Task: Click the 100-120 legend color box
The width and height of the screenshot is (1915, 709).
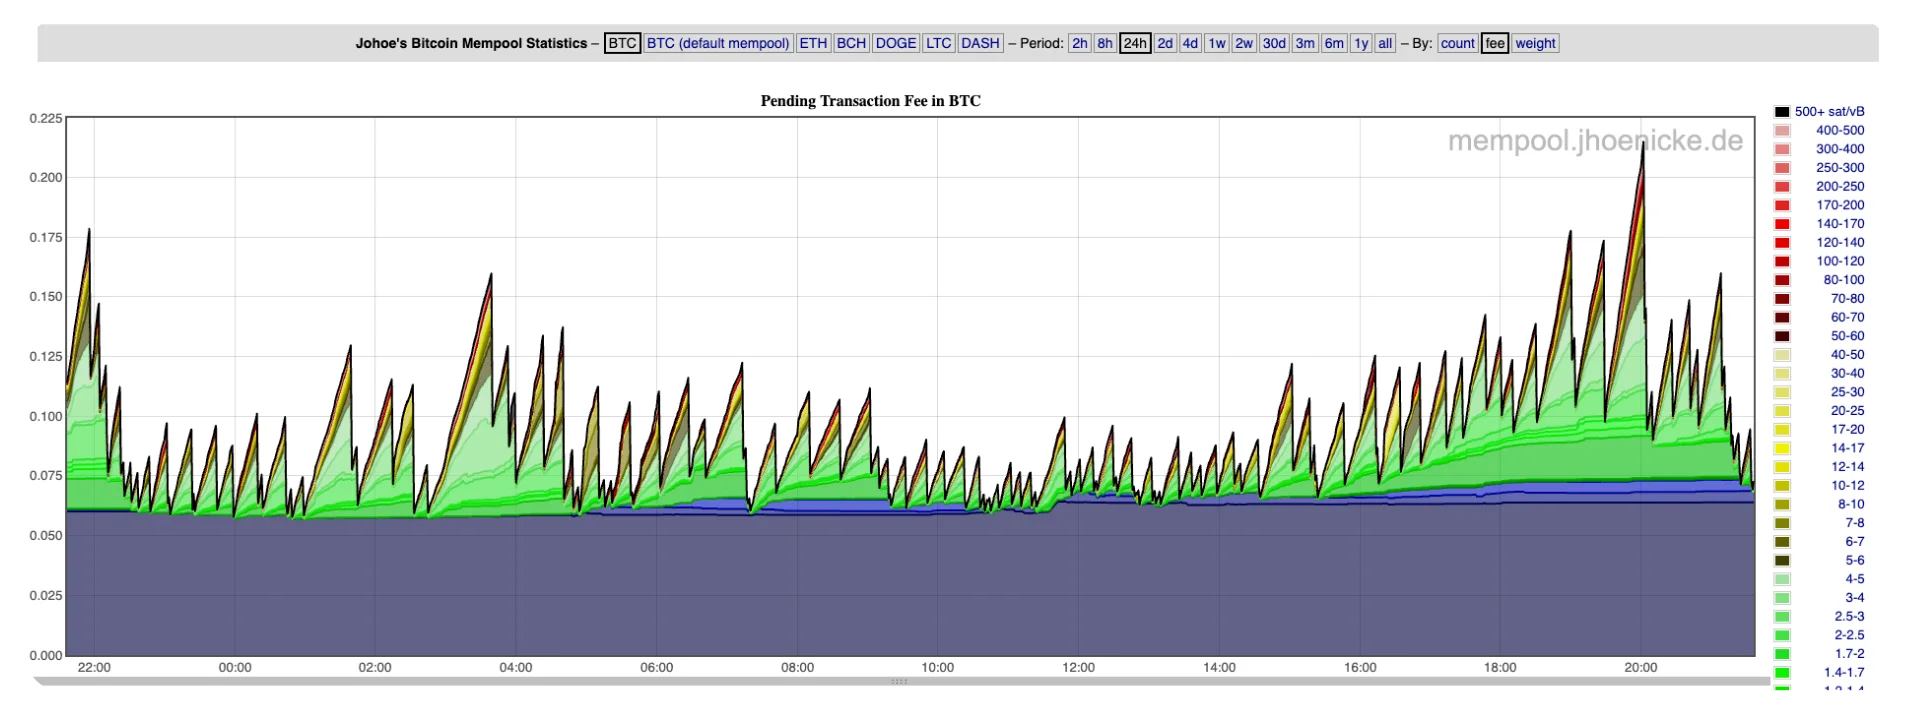Action: 1782,261
